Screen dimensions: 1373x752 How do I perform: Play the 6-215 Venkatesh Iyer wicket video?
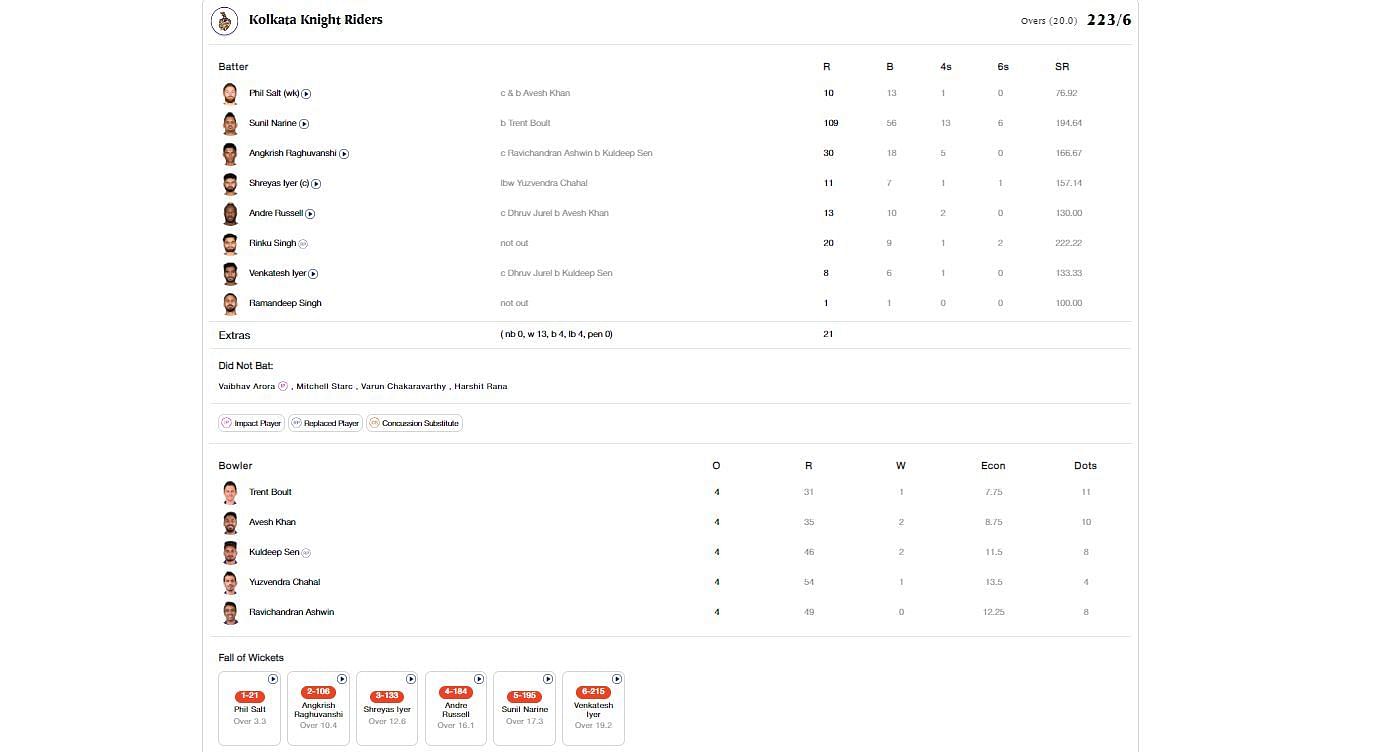[x=617, y=679]
